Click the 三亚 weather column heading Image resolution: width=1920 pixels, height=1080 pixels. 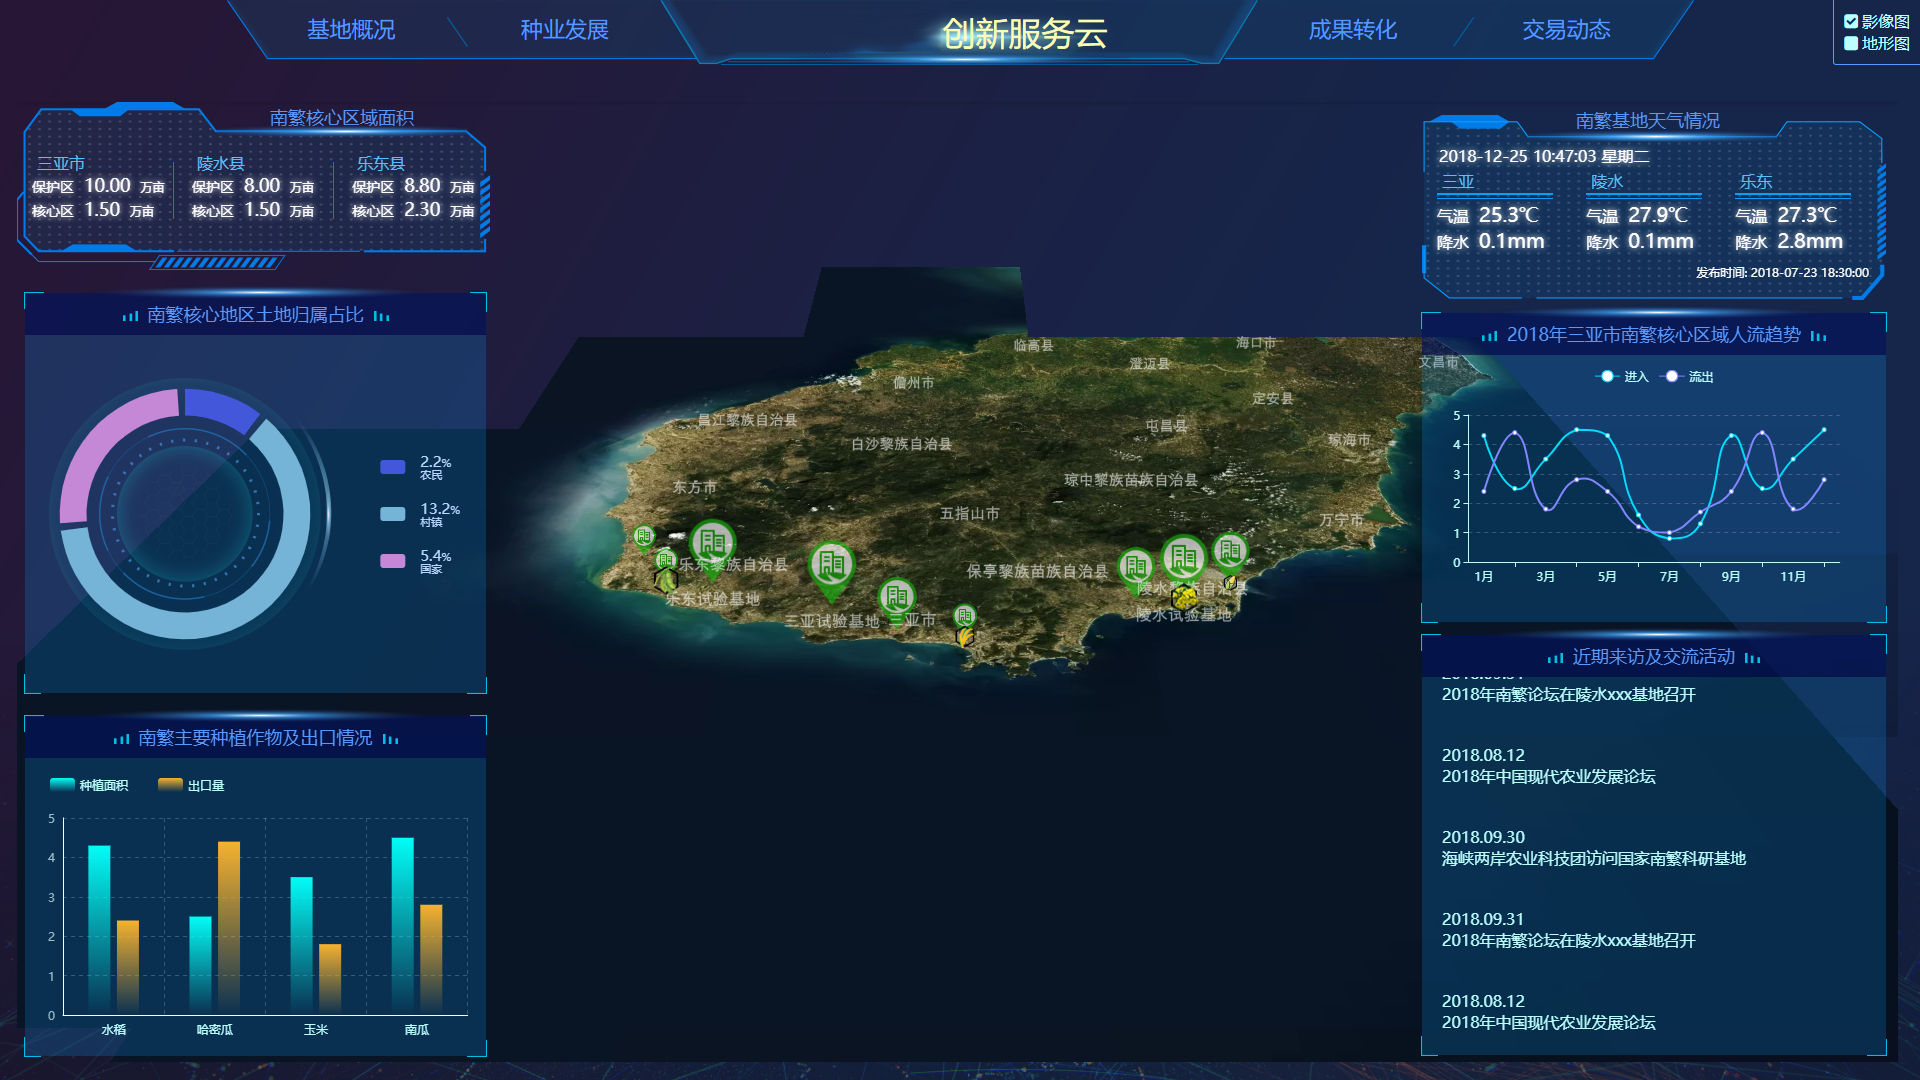pos(1458,182)
